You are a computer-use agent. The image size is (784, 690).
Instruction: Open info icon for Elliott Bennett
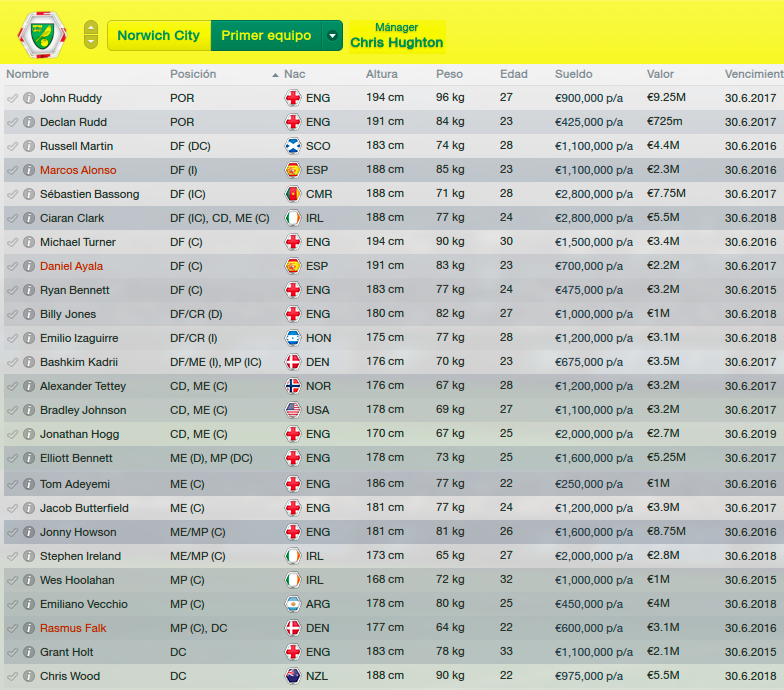point(29,458)
